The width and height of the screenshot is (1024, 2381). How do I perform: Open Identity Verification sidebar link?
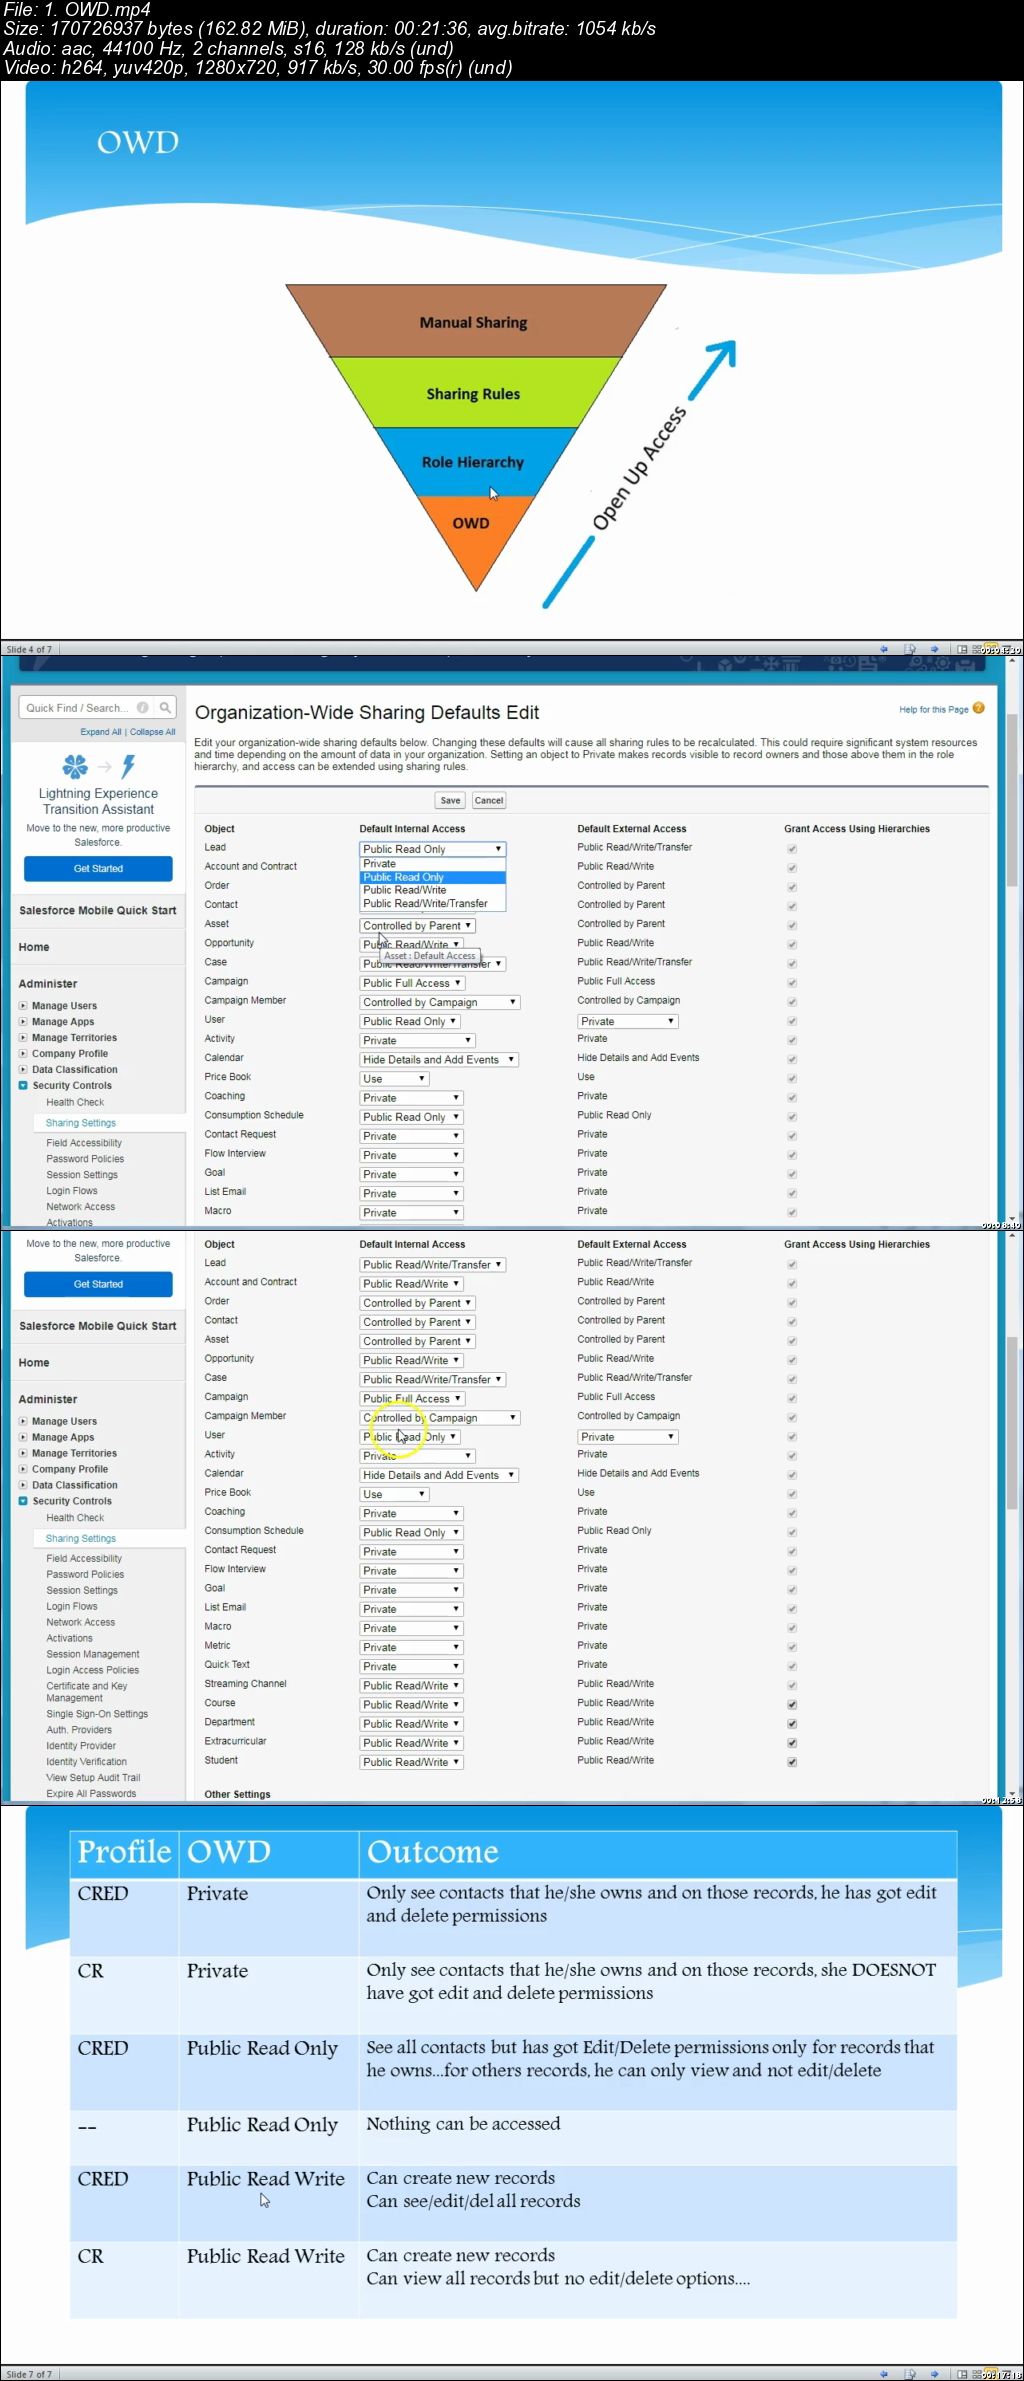(86, 1762)
